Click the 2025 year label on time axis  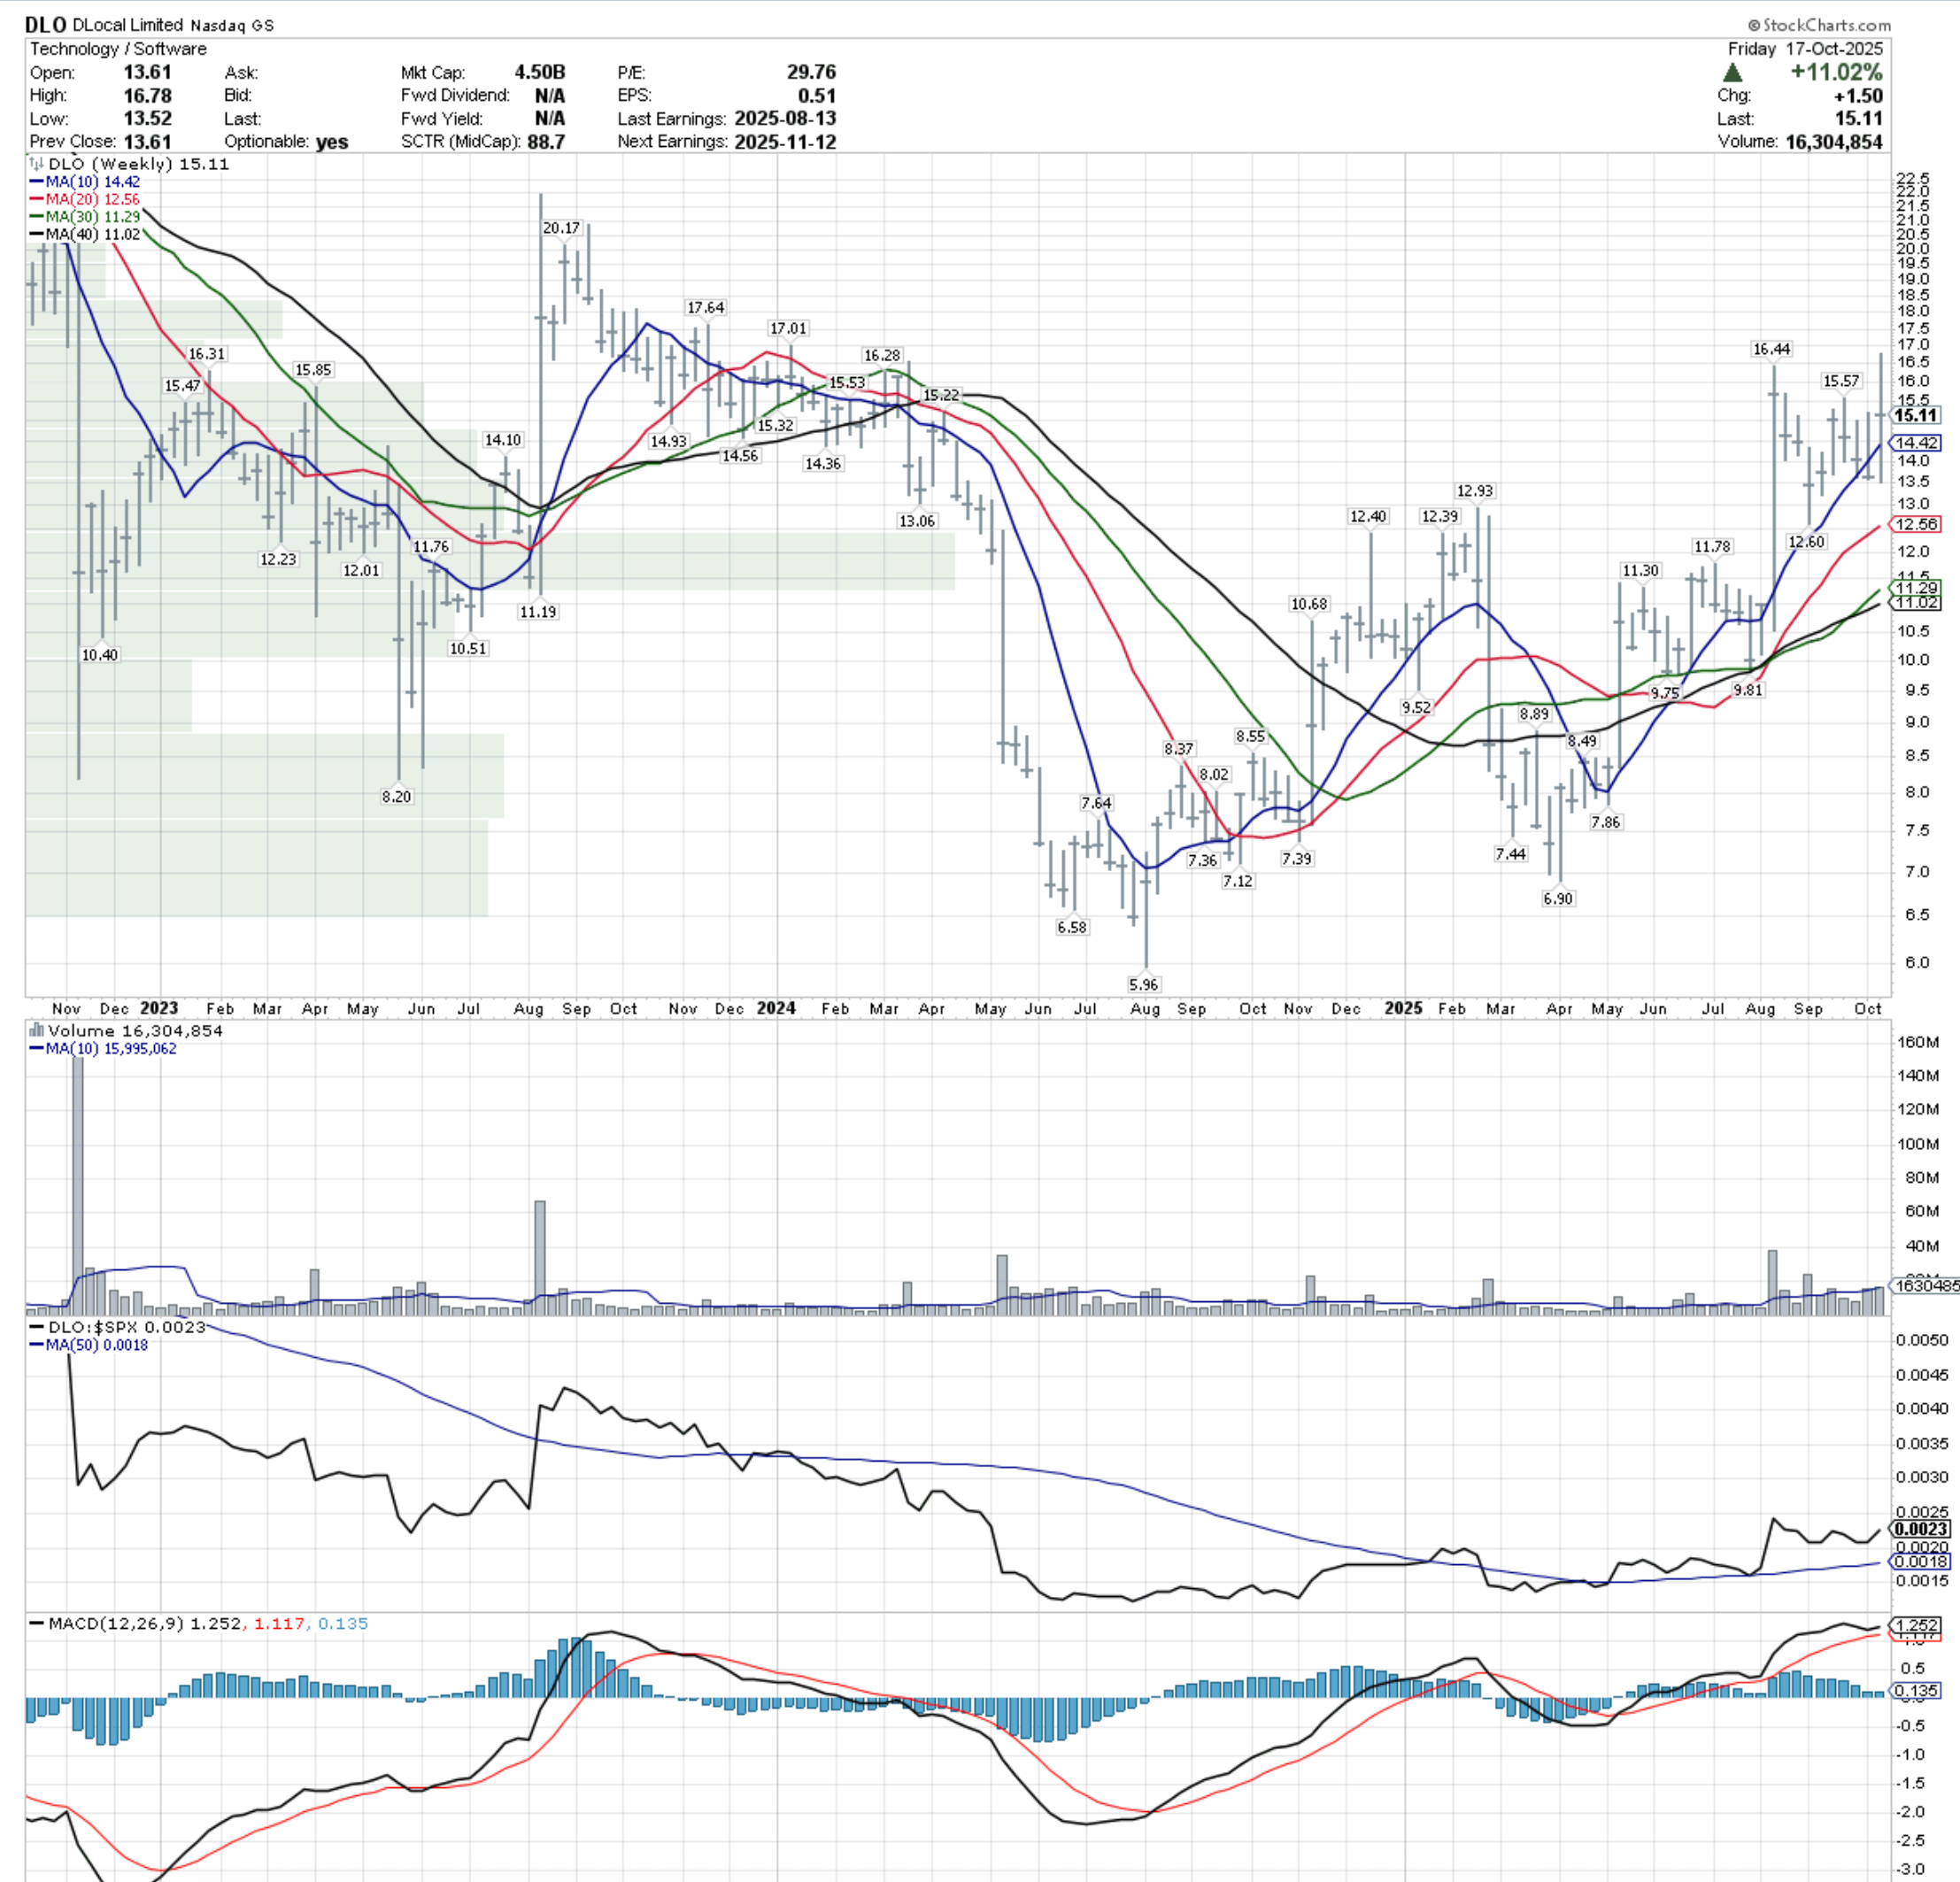click(x=1403, y=1008)
